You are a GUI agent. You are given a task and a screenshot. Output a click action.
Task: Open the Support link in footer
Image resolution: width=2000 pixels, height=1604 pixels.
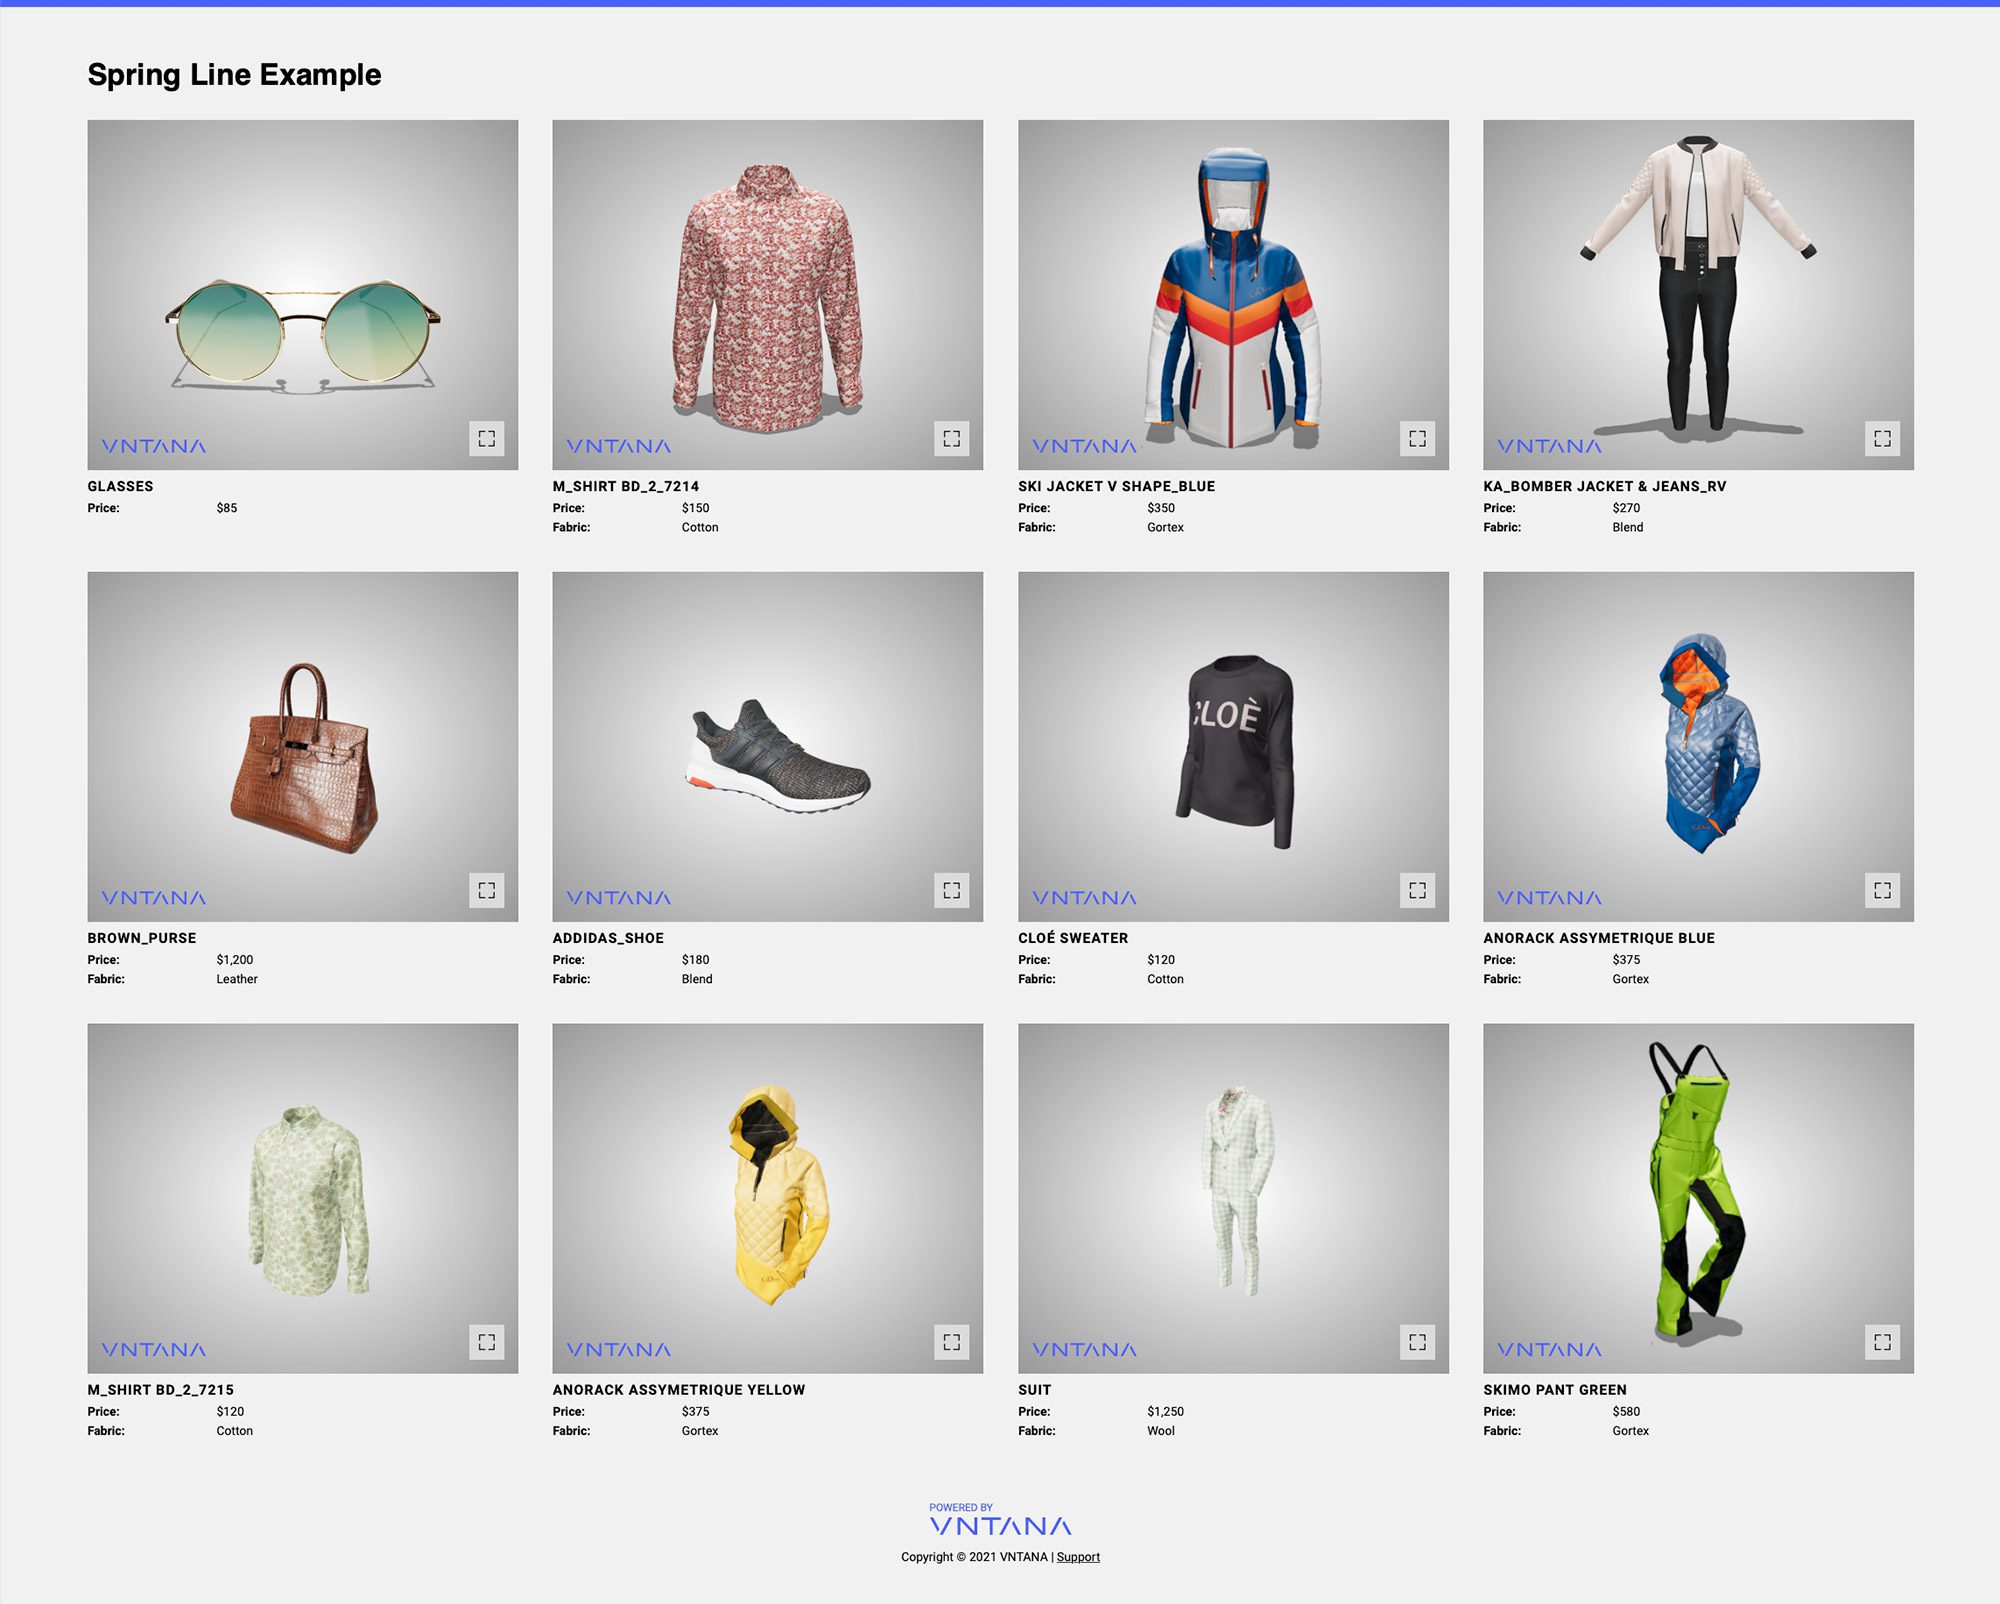(x=1078, y=1557)
